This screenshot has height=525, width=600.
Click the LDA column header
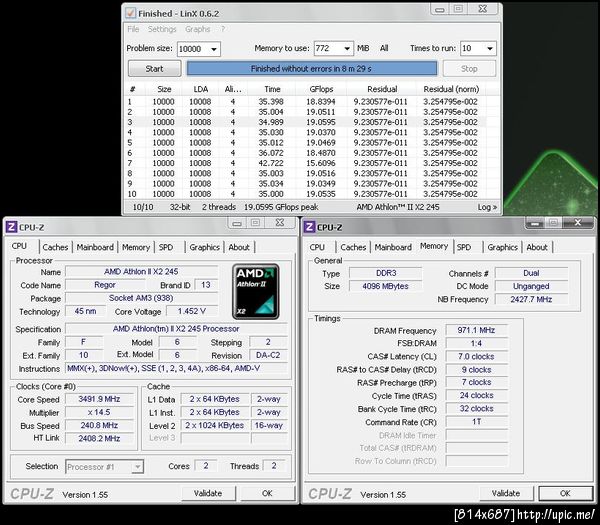pyautogui.click(x=201, y=89)
